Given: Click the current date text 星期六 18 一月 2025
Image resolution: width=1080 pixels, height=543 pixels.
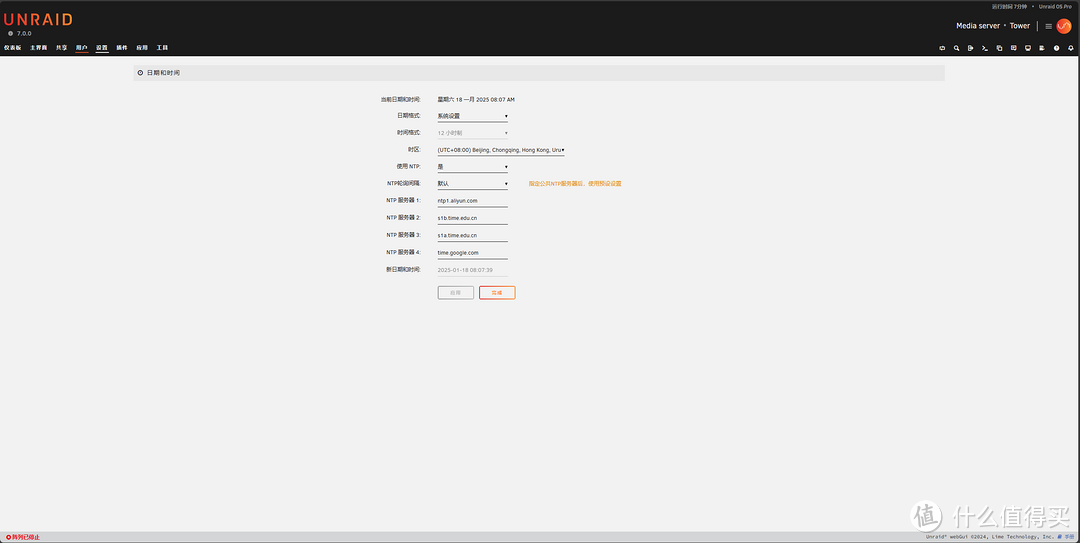Looking at the screenshot, I should 476,99.
